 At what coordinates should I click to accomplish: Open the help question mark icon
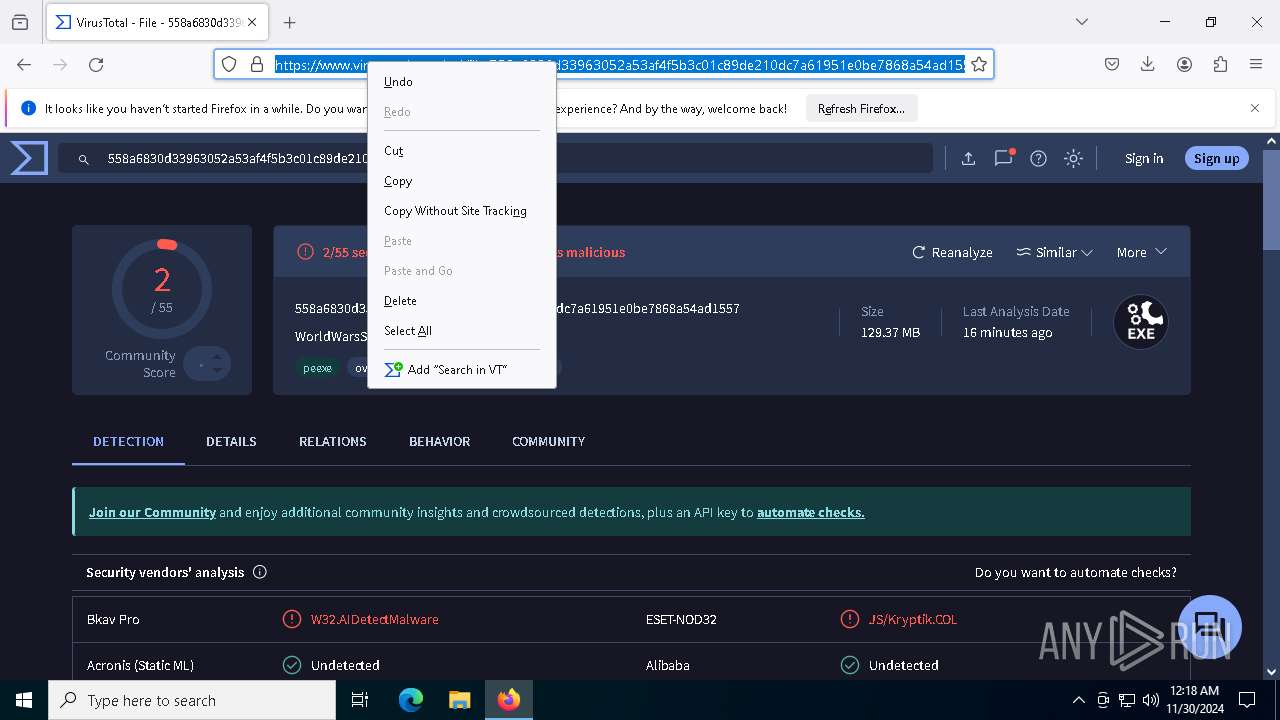tap(1038, 158)
